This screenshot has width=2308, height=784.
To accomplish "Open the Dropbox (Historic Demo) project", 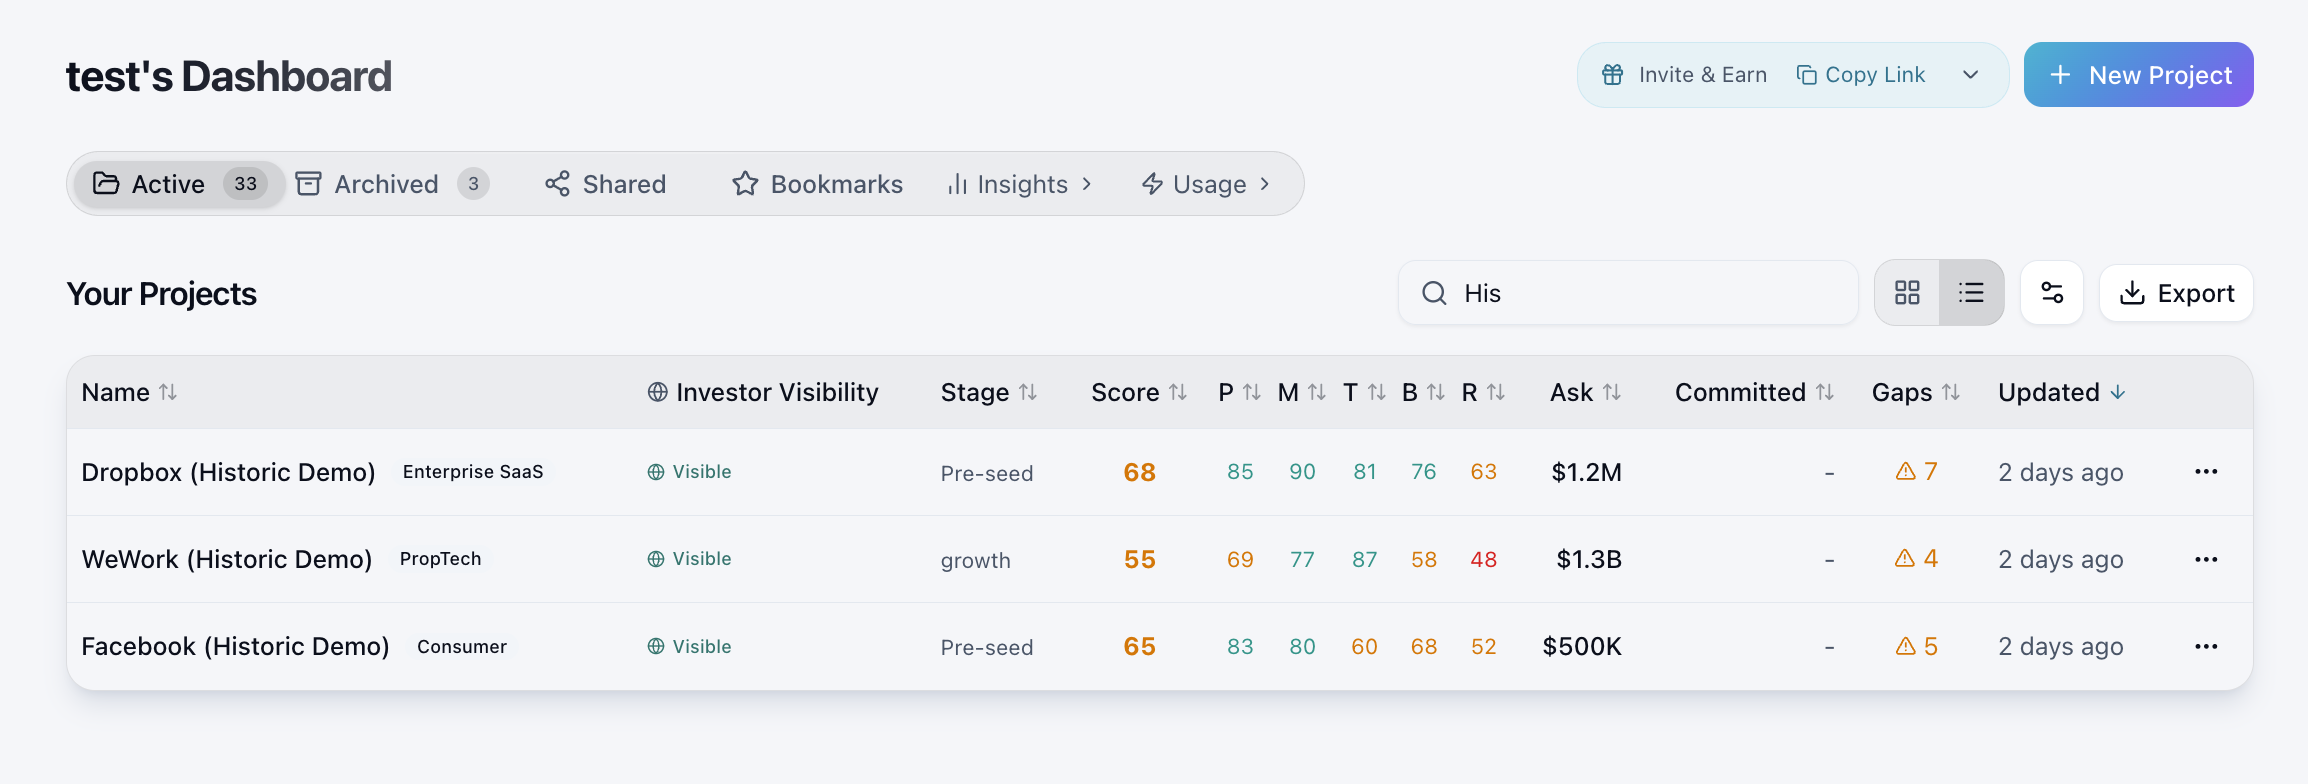I will click(x=228, y=472).
